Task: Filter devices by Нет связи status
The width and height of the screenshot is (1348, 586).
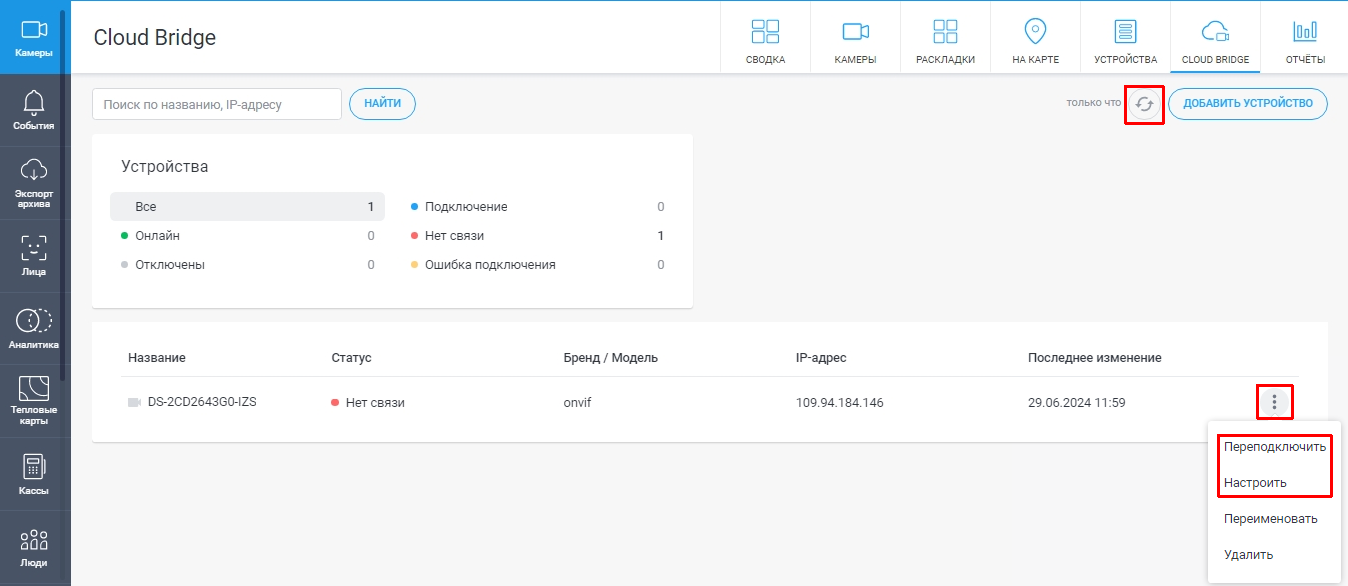Action: coord(537,236)
